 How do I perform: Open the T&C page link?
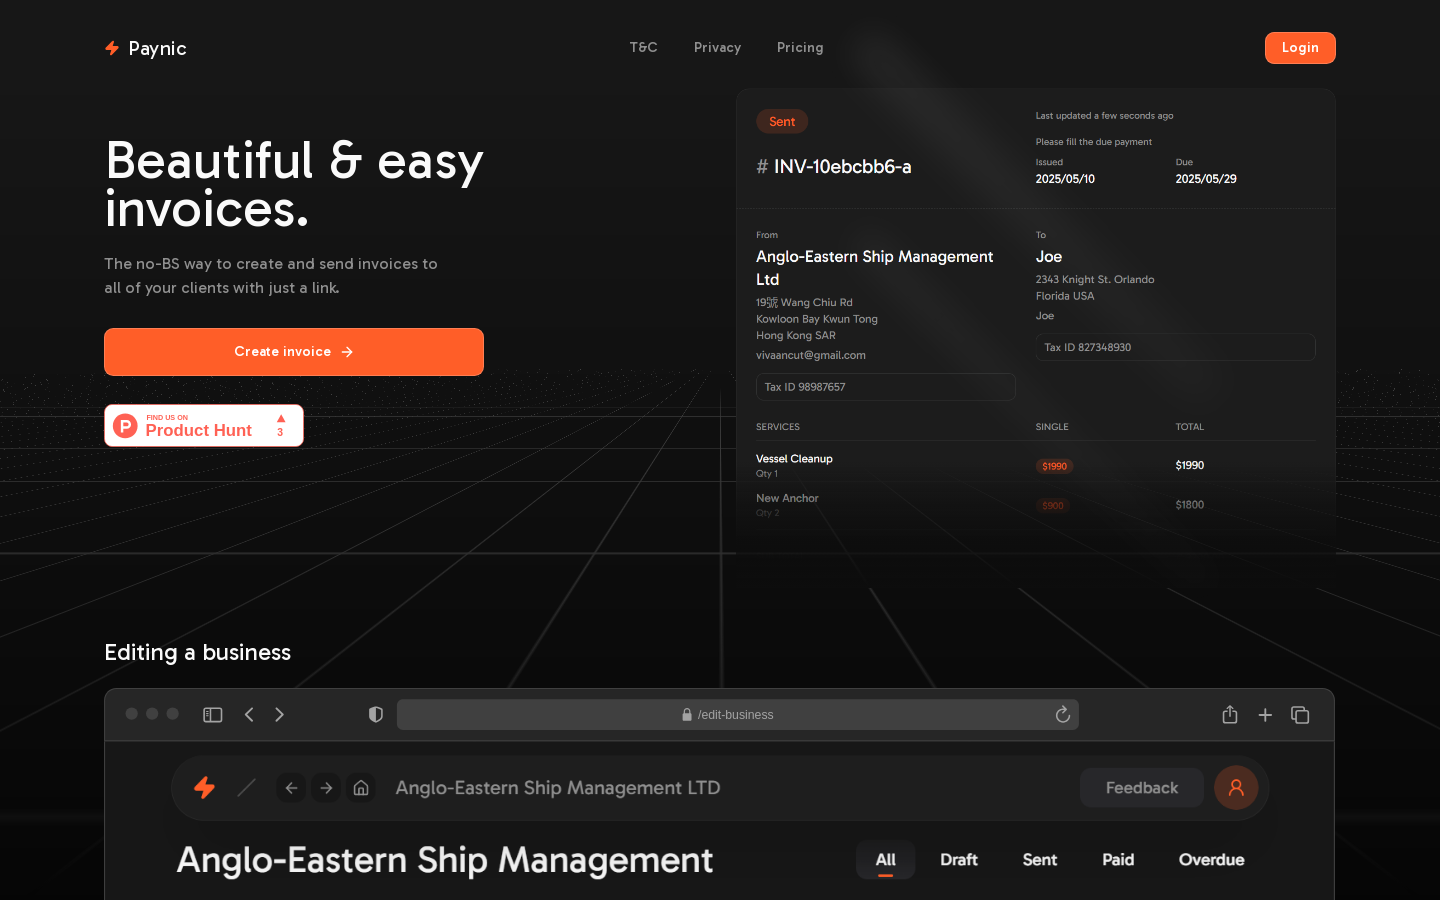pyautogui.click(x=643, y=48)
